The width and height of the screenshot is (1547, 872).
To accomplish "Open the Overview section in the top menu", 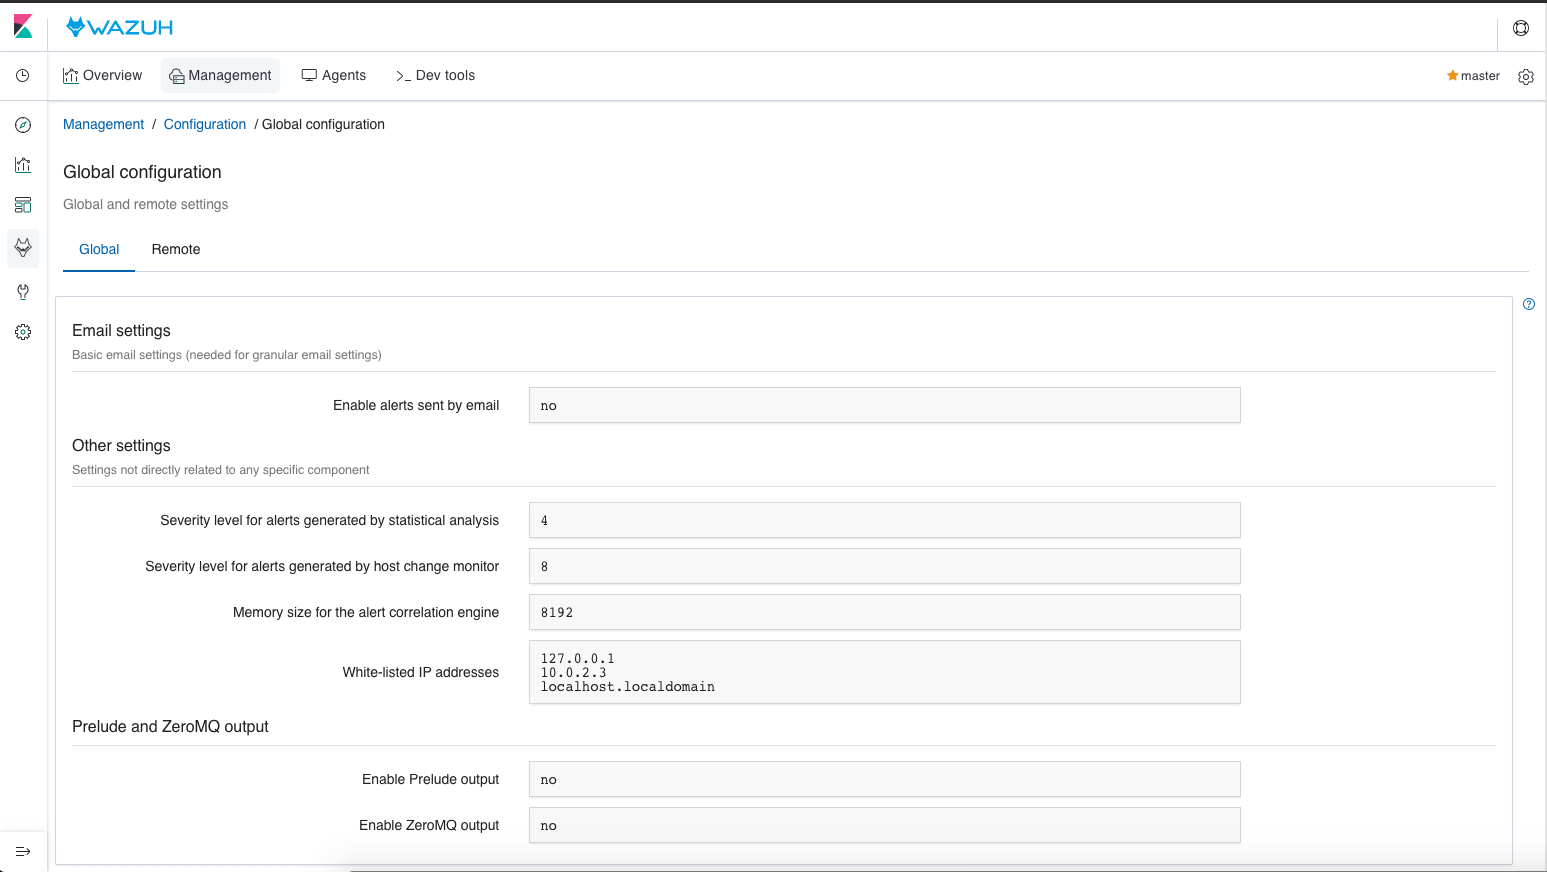I will point(102,75).
